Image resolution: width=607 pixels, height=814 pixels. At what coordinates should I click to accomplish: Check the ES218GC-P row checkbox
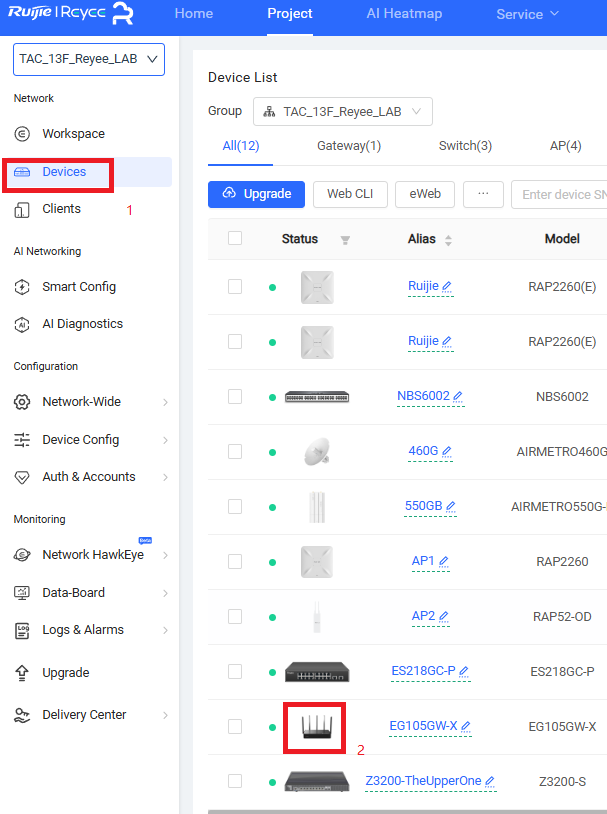tap(235, 672)
